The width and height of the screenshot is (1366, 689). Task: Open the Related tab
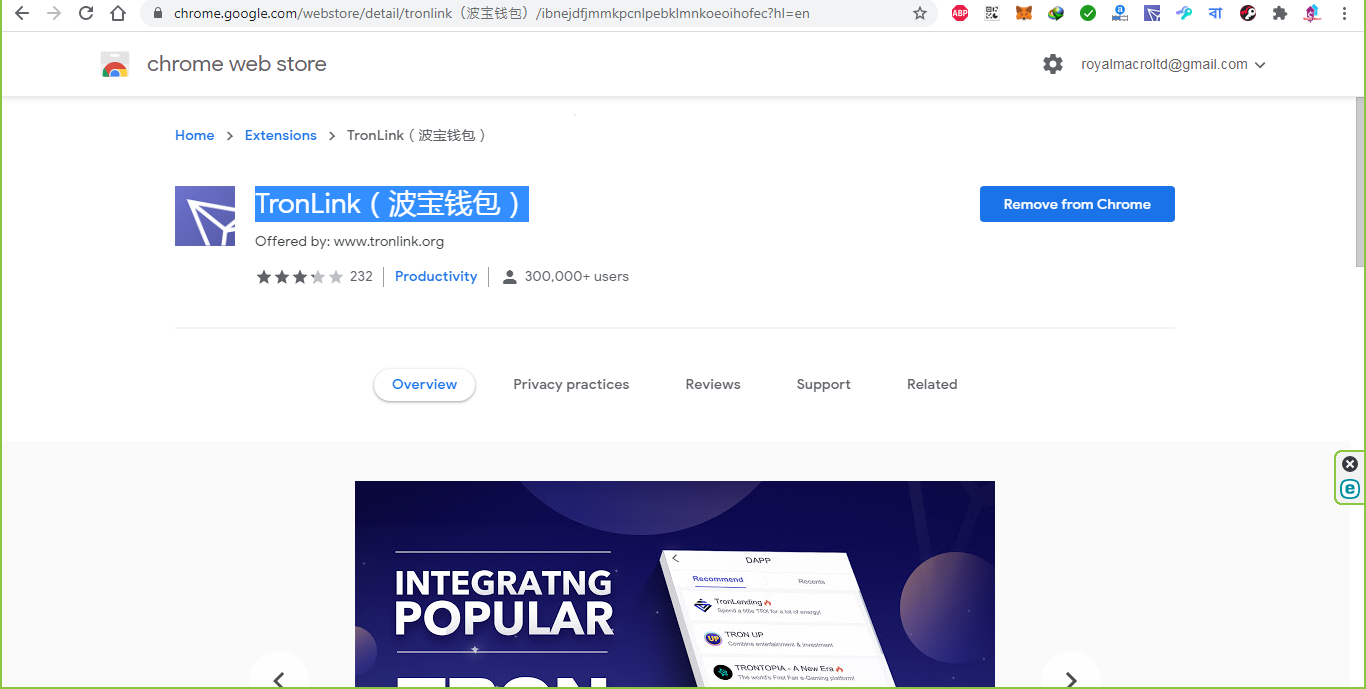pyautogui.click(x=932, y=384)
